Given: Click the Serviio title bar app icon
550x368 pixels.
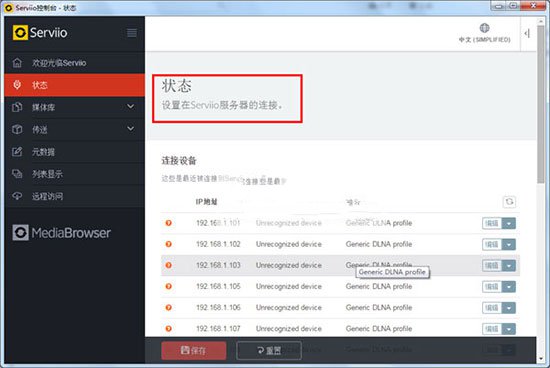Looking at the screenshot, I should click(9, 8).
